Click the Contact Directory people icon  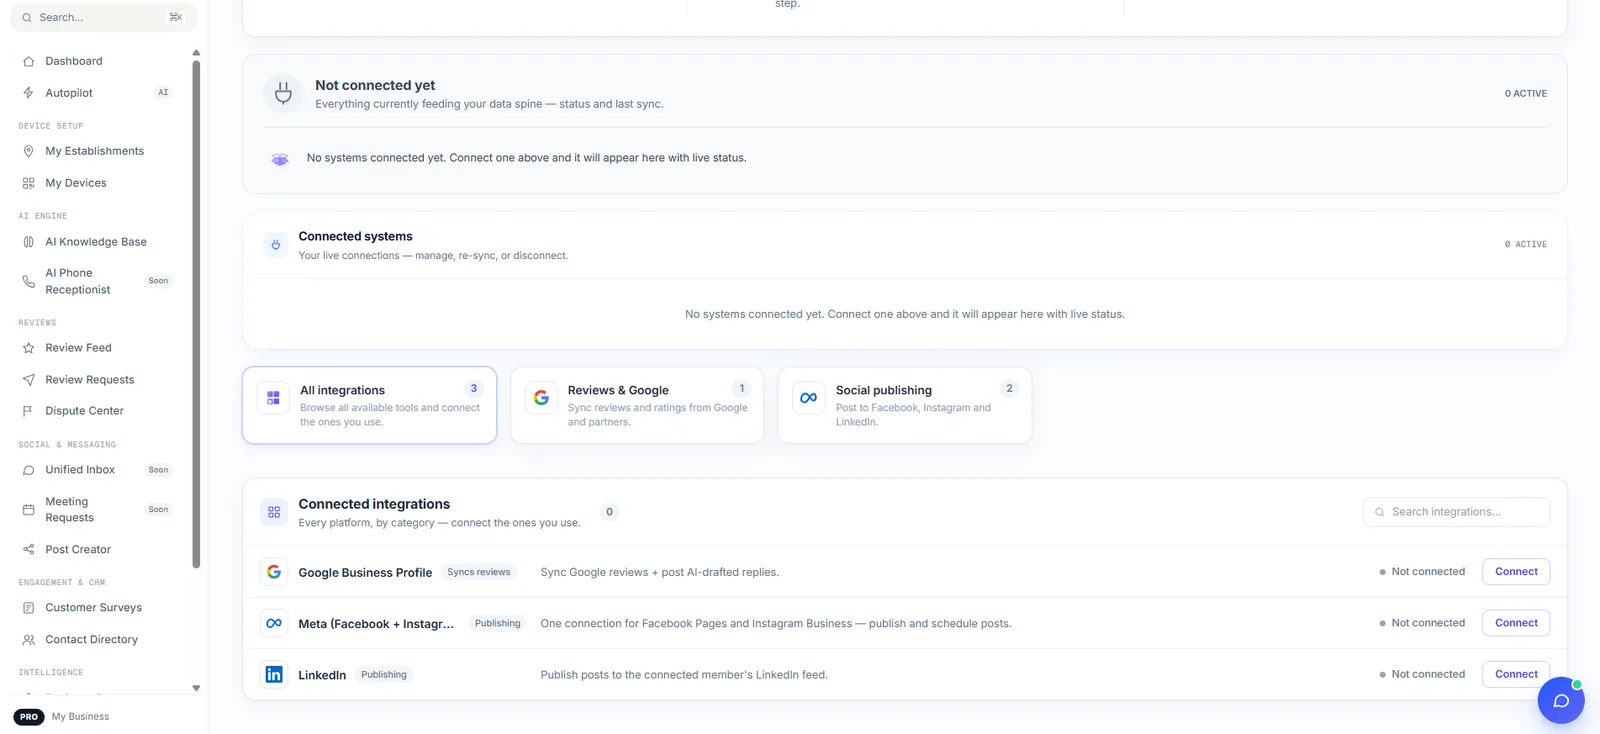click(28, 640)
